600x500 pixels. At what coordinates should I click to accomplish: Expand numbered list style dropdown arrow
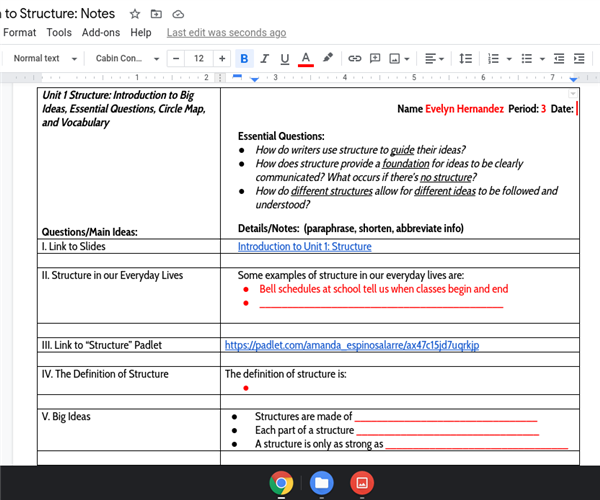509,59
